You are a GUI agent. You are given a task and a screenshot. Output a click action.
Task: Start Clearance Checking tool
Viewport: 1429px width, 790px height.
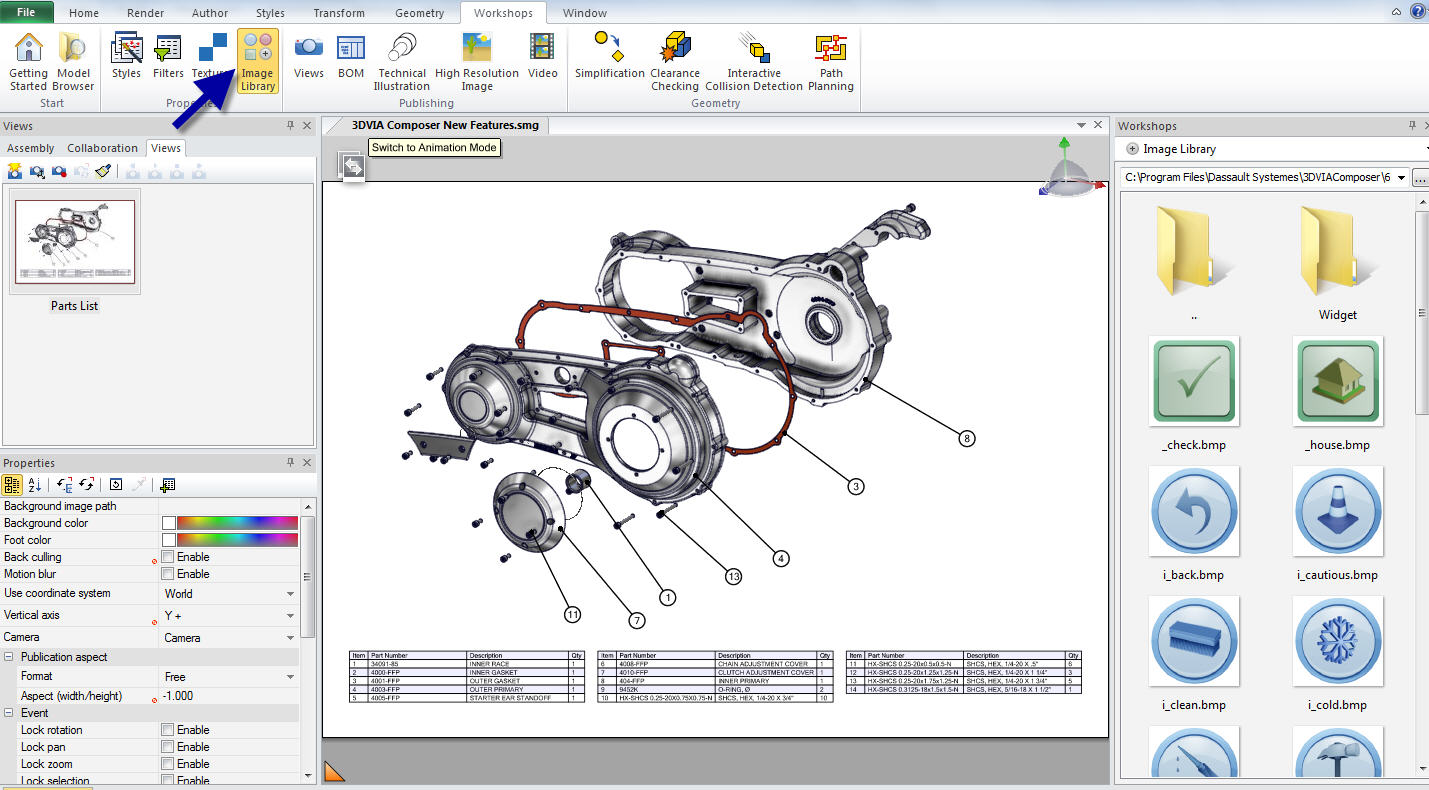[x=675, y=62]
